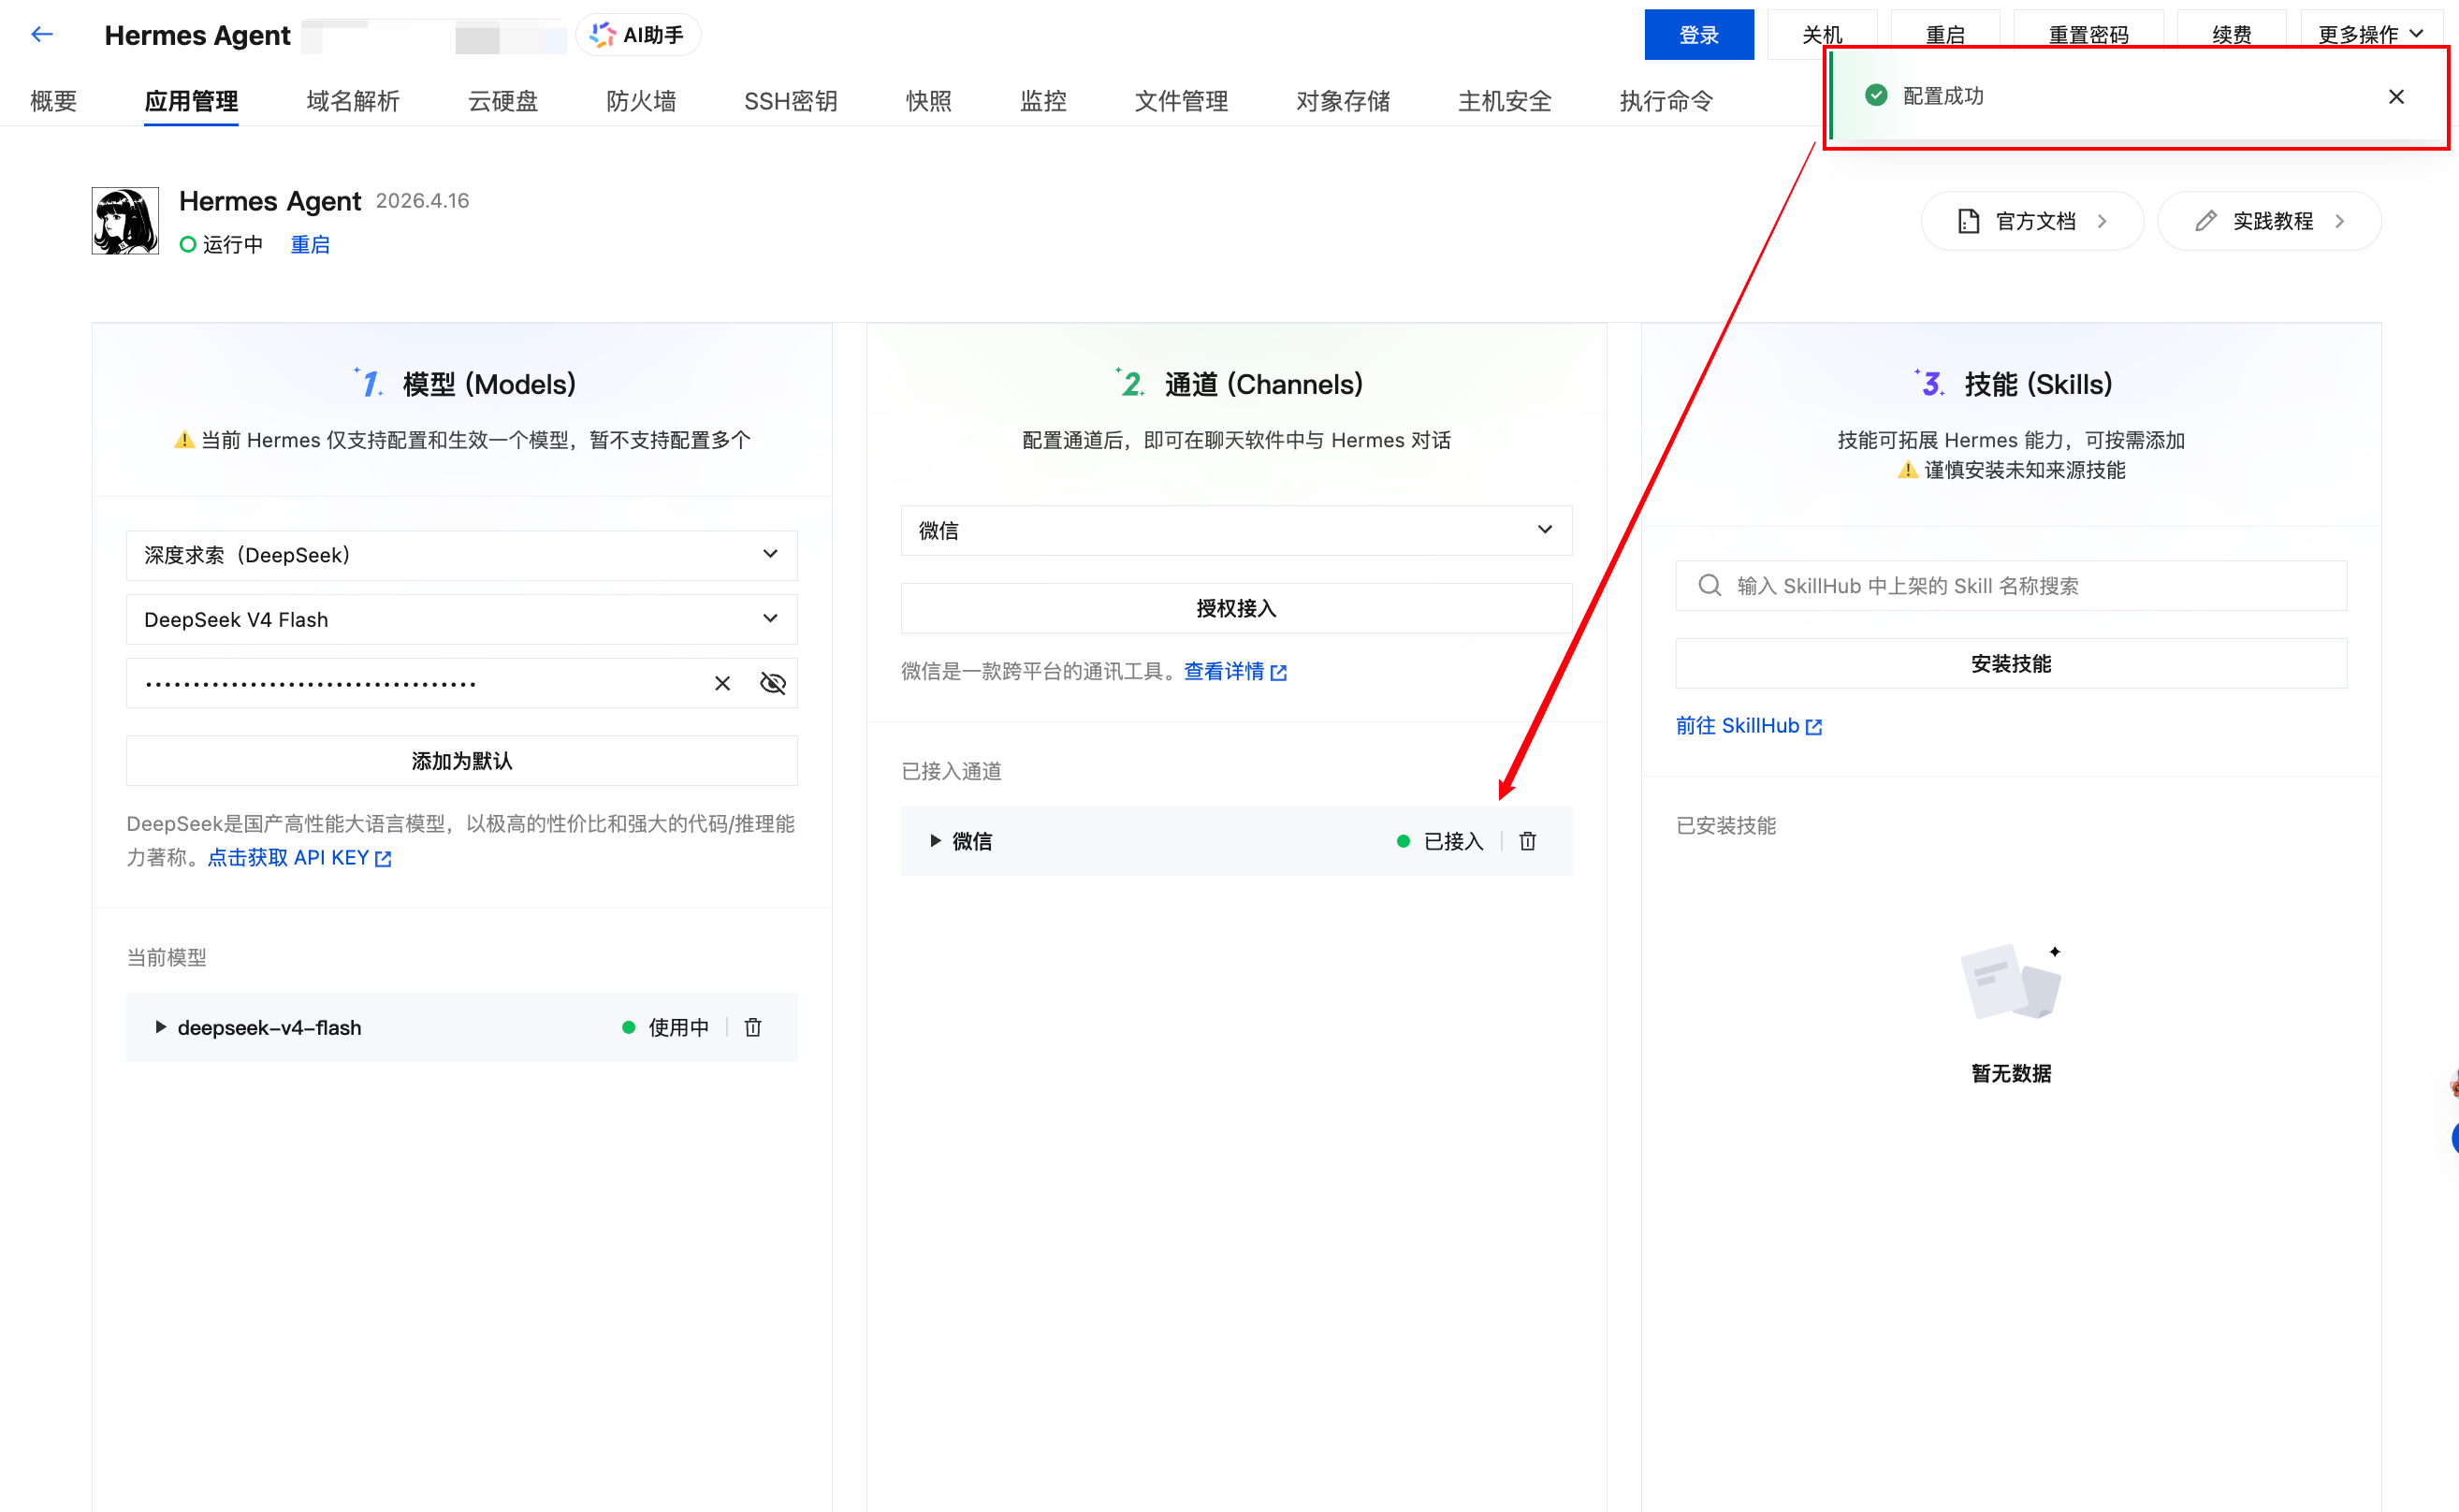The height and width of the screenshot is (1512, 2459).
Task: Click the 重置密码 button
Action: pos(2088,35)
